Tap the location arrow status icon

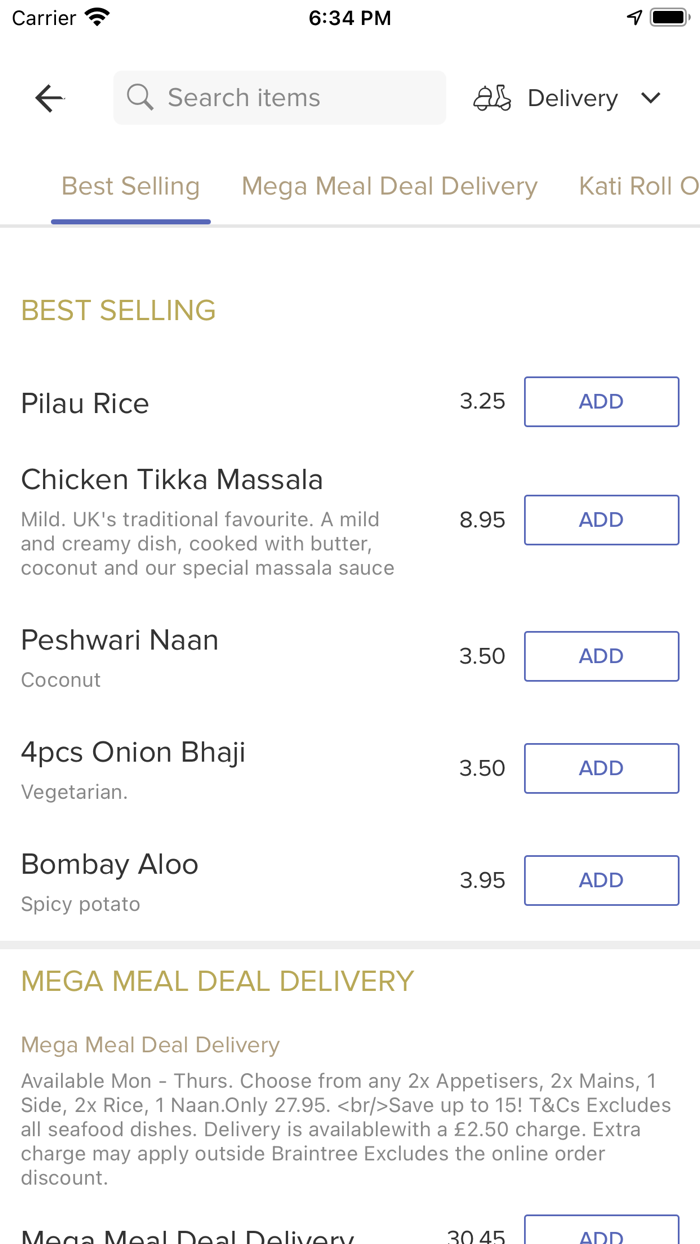pyautogui.click(x=634, y=18)
